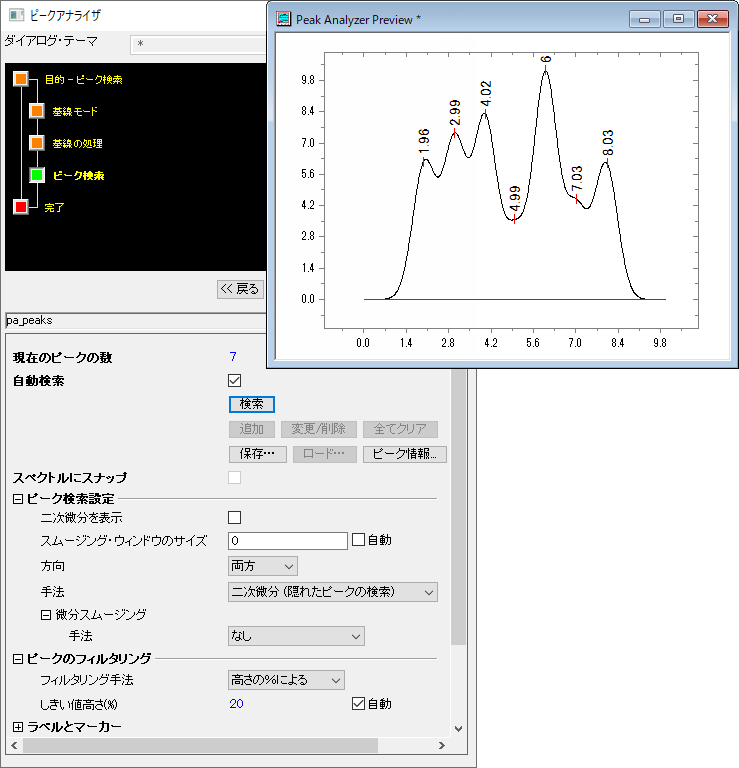Collapse the 微分スムージング subsection

[46, 615]
